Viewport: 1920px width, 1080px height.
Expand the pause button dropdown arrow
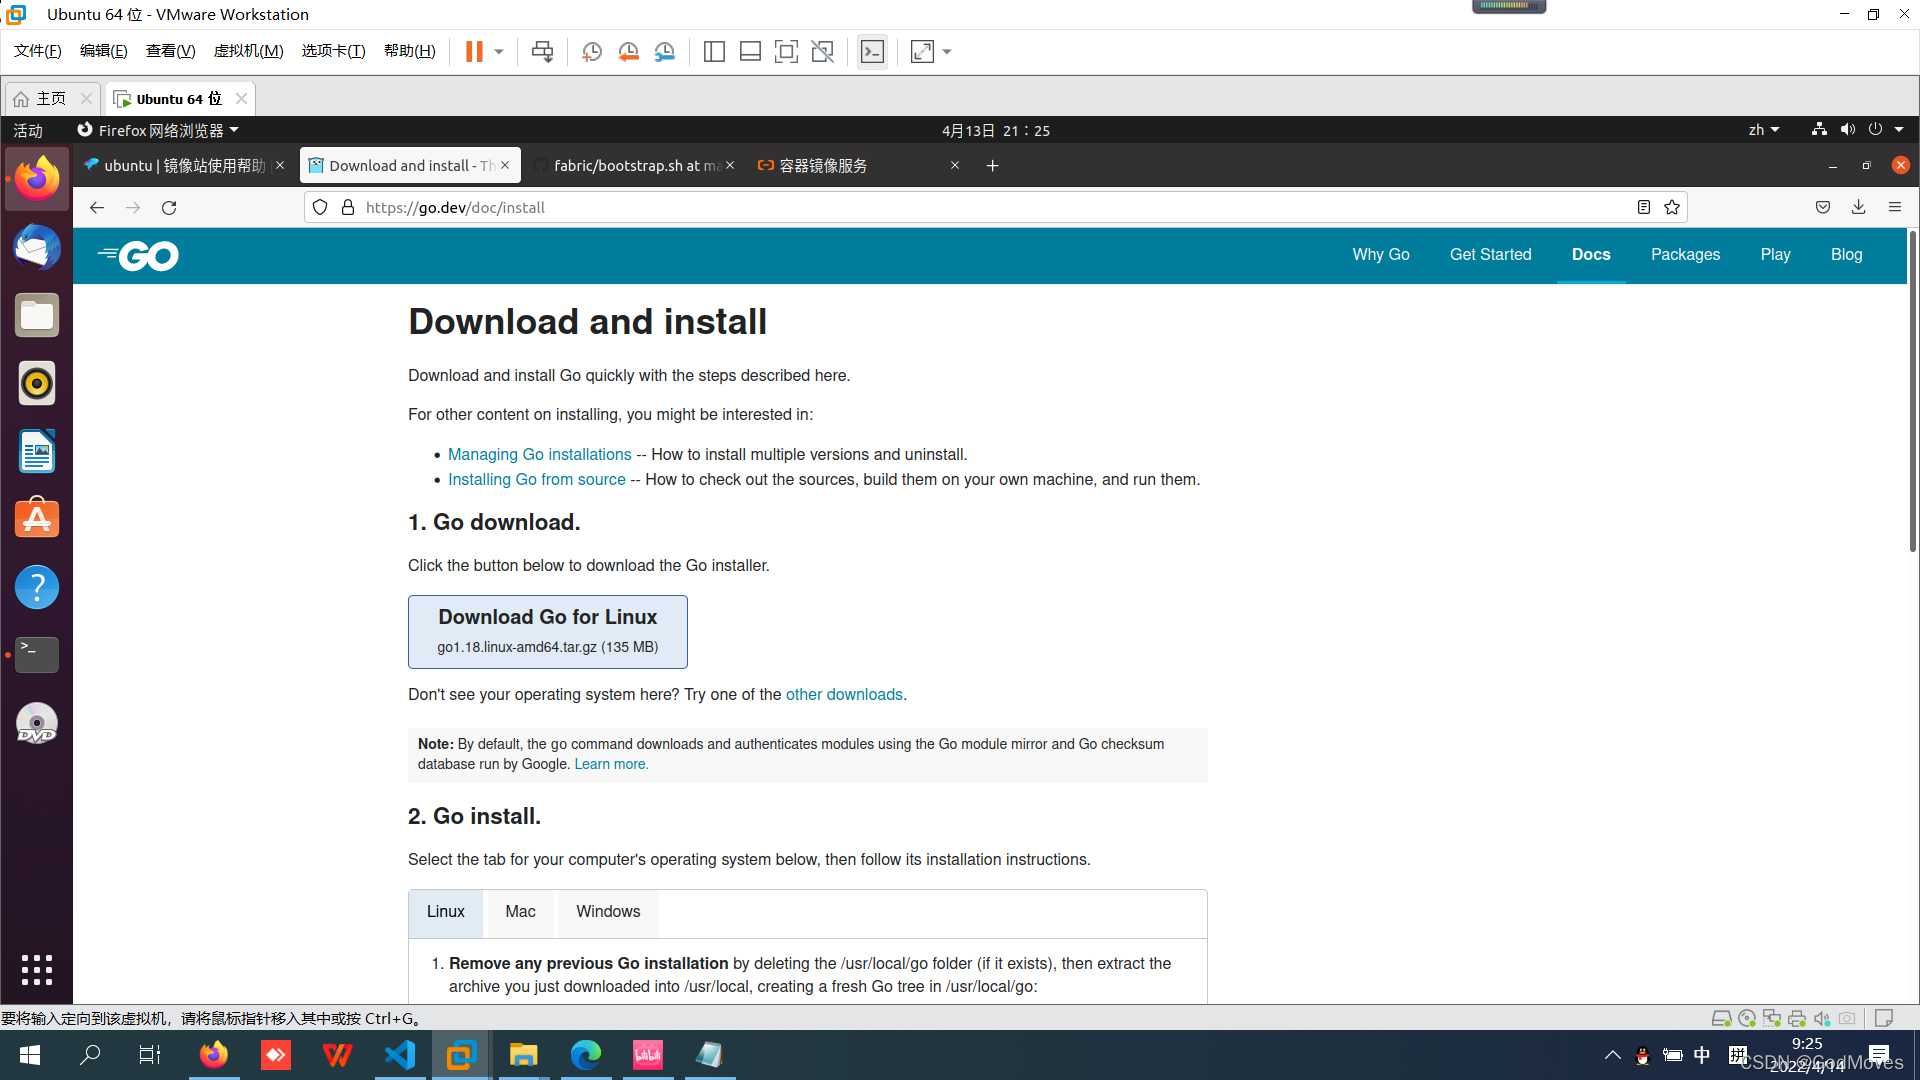[499, 52]
